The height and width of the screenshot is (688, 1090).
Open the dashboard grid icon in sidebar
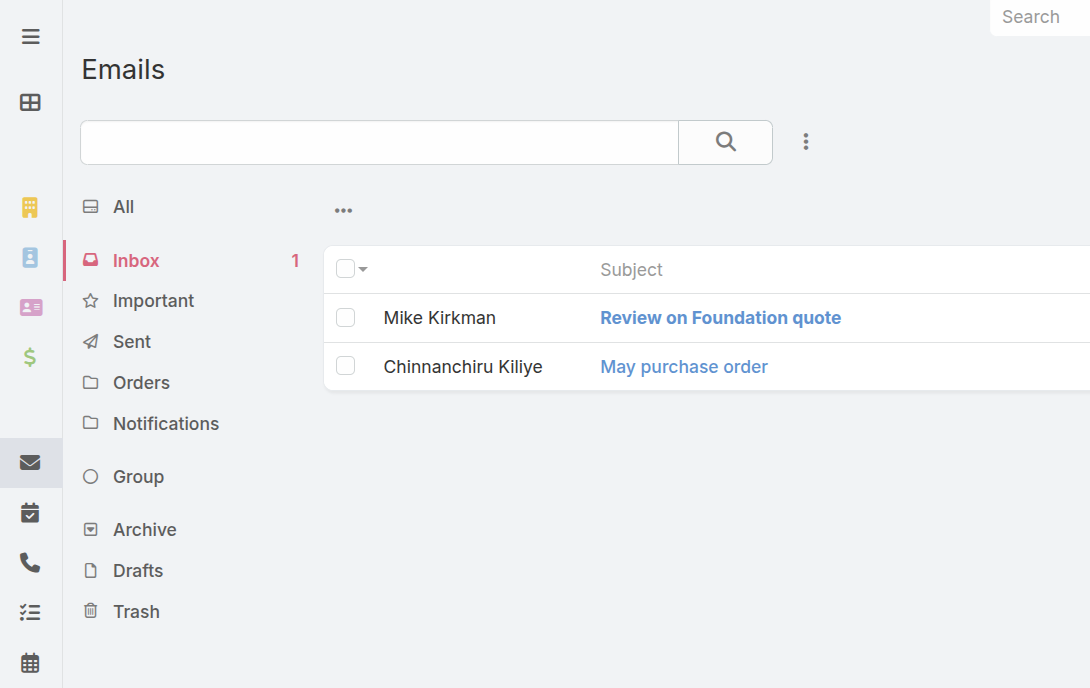tap(30, 102)
